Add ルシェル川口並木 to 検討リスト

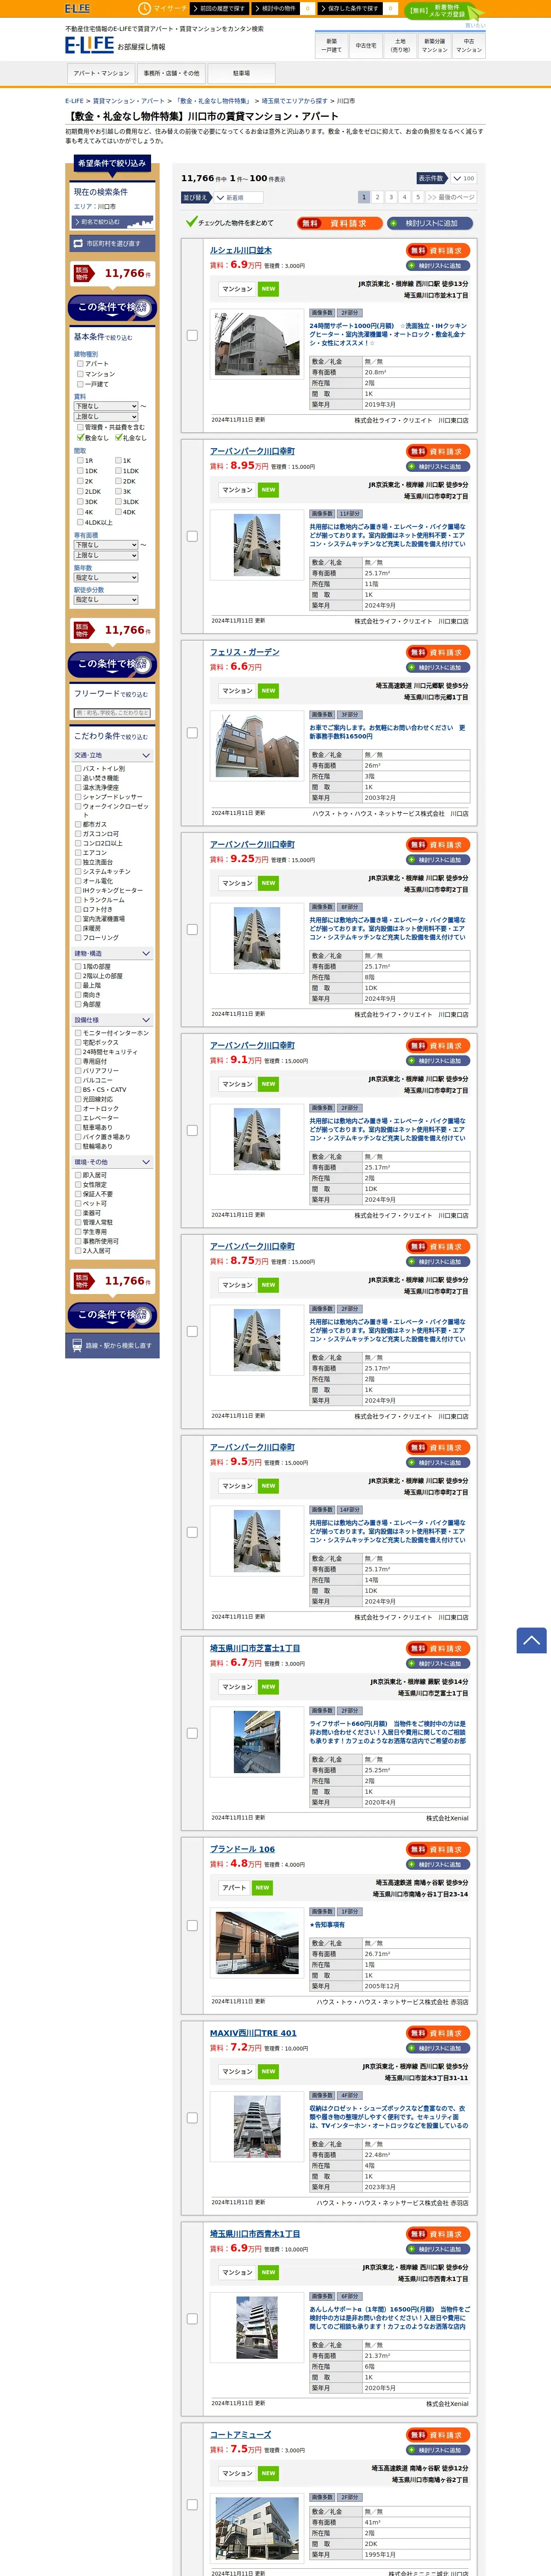[x=438, y=266]
